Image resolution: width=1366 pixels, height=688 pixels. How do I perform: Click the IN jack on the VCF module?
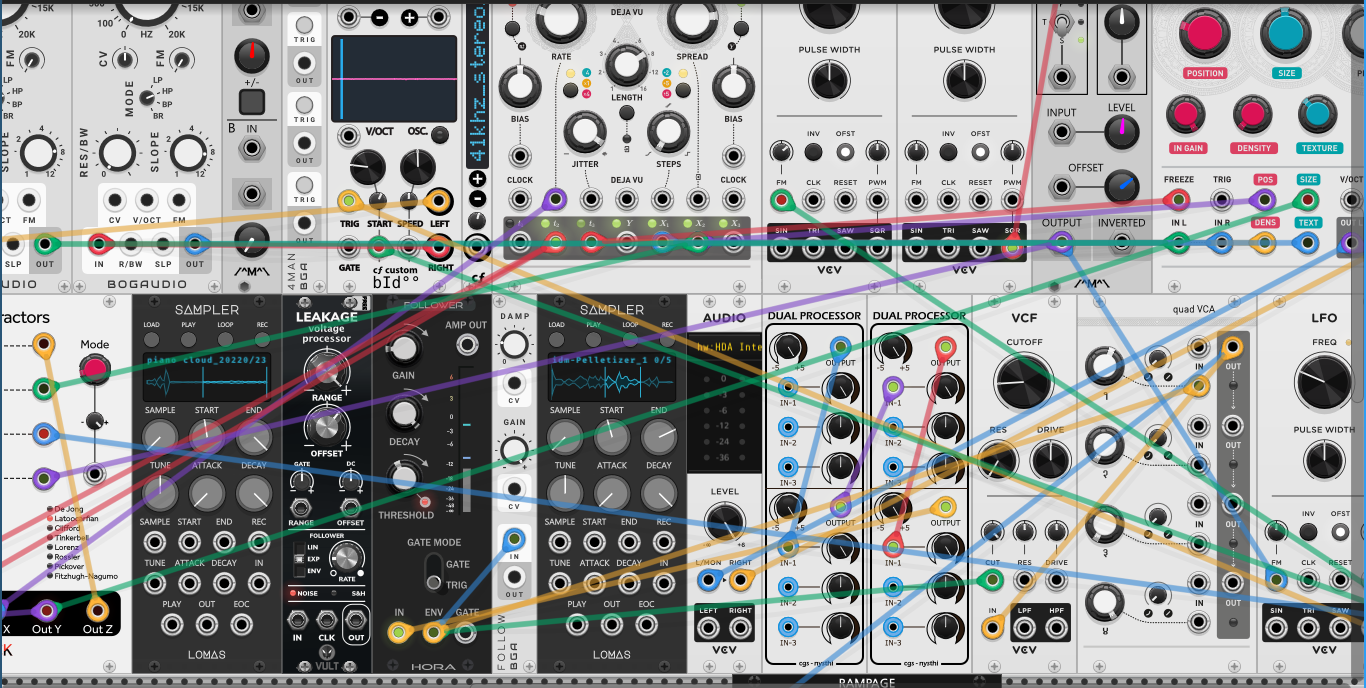[993, 627]
